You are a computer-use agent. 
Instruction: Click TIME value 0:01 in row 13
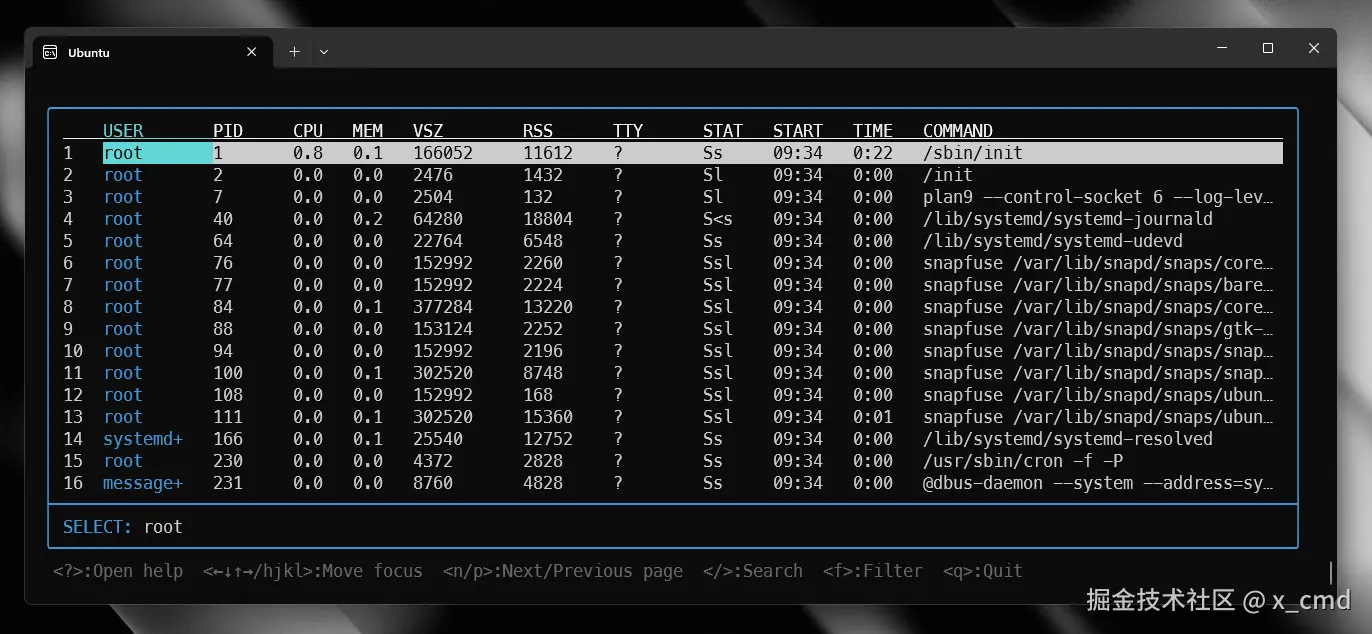(x=873, y=417)
